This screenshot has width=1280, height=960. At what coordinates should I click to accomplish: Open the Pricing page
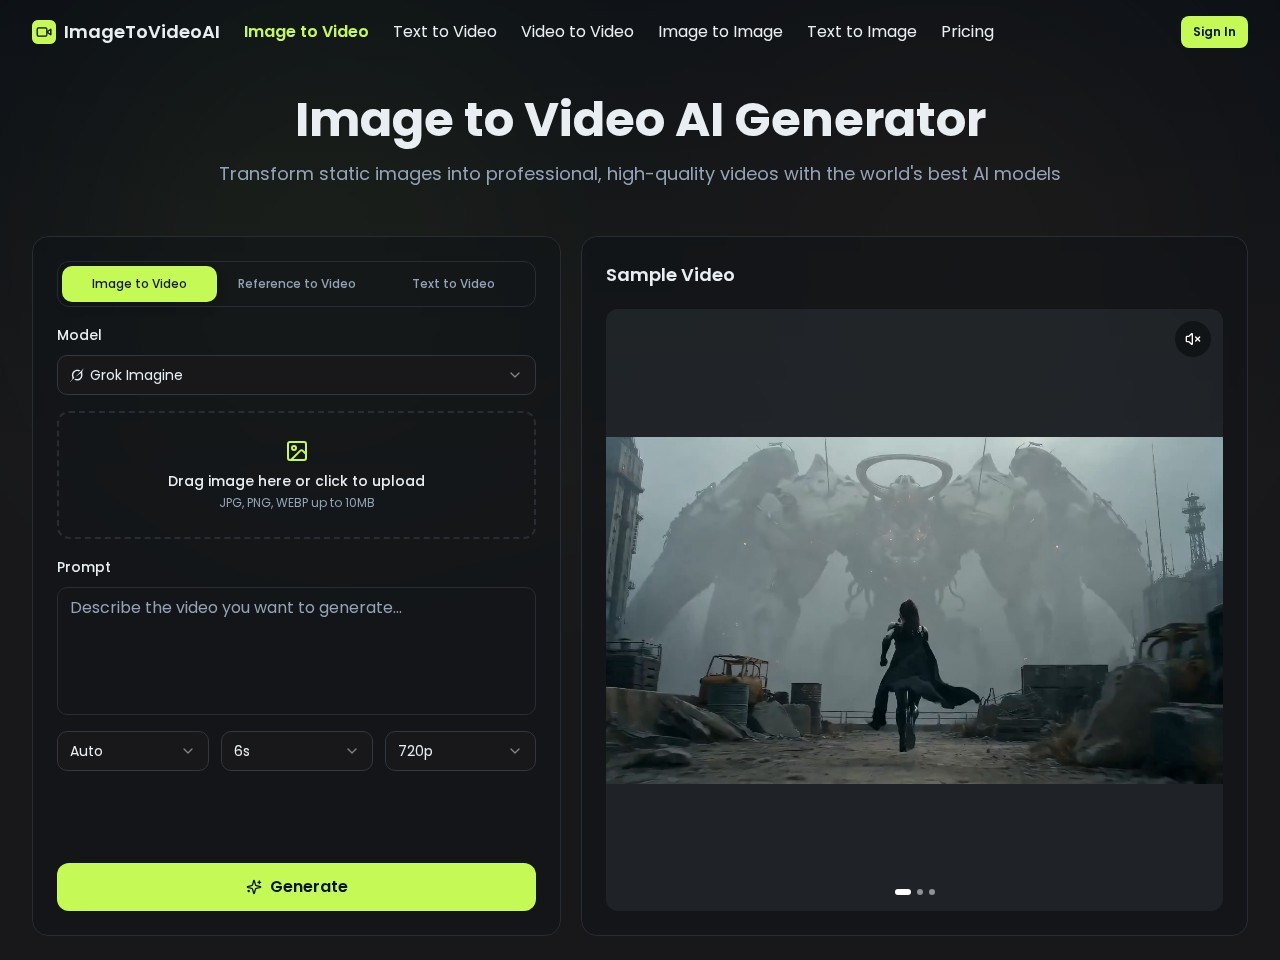coord(967,32)
